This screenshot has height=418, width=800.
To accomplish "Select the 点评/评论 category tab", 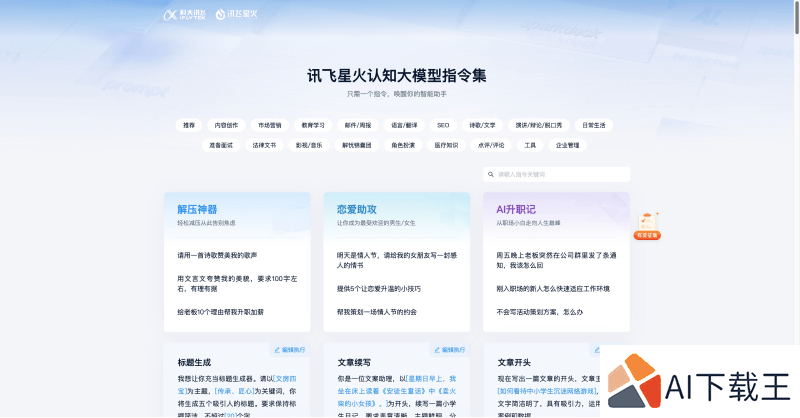I will pos(491,145).
